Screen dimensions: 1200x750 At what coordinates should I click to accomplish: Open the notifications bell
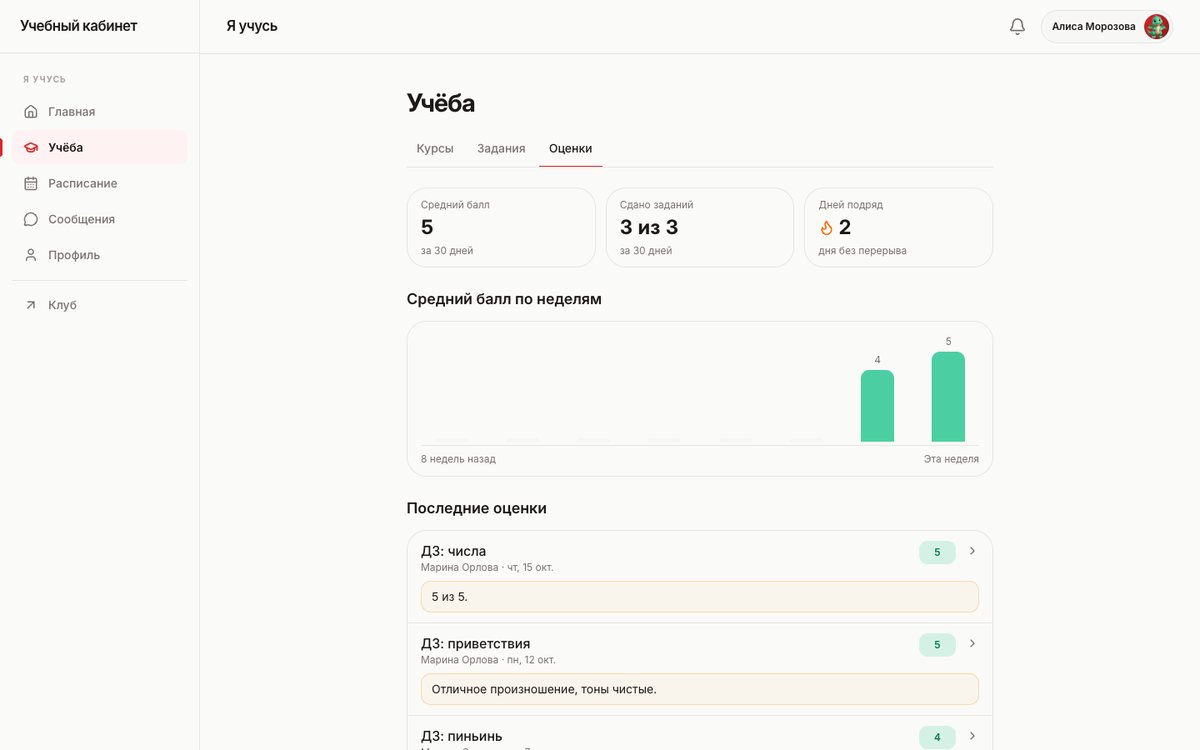click(x=1017, y=27)
